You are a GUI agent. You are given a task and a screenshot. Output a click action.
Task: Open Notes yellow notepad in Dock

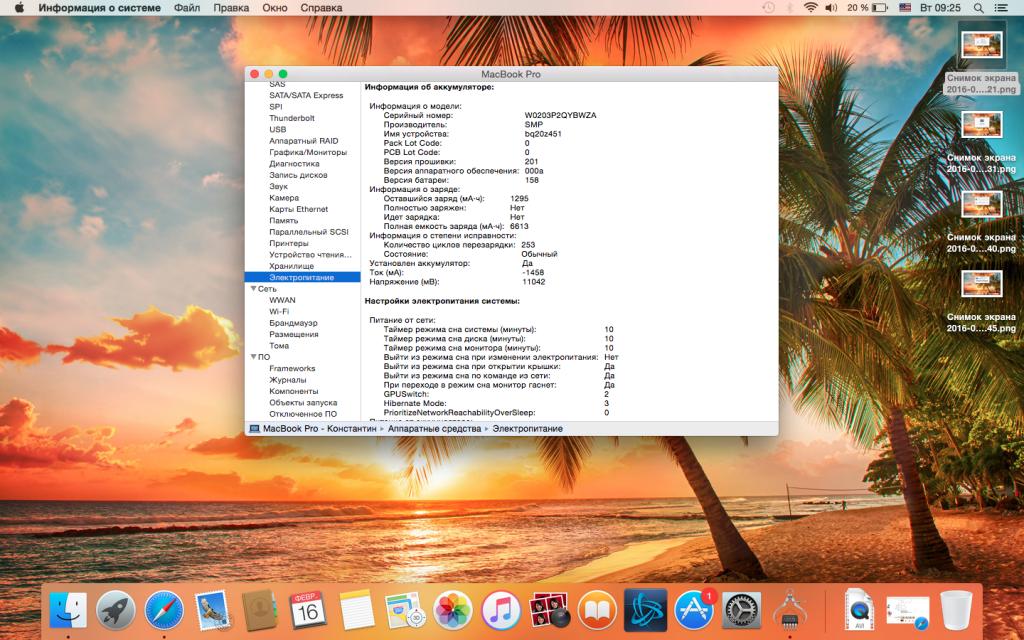pyautogui.click(x=357, y=611)
